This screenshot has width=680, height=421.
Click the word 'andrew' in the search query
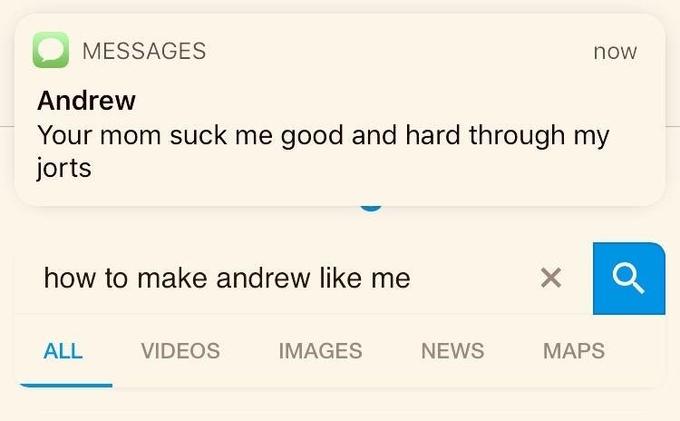(263, 278)
